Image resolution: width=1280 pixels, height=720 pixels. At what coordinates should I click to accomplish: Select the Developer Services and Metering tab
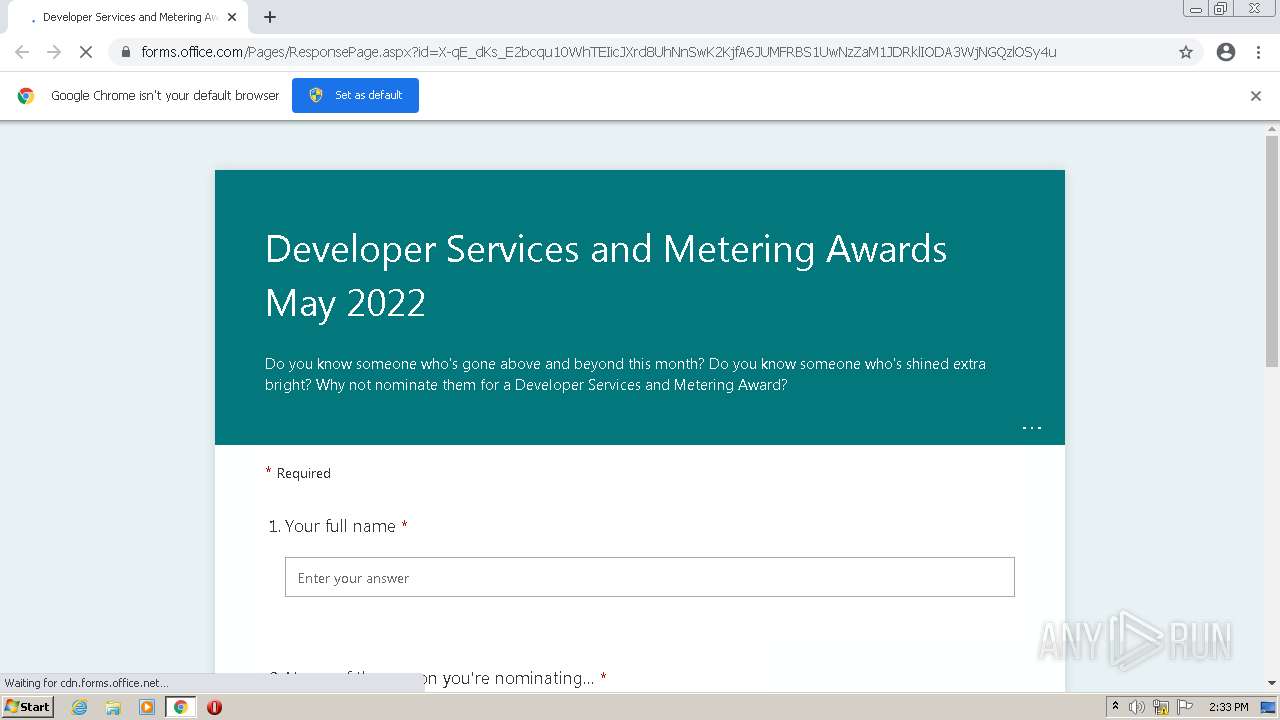130,17
